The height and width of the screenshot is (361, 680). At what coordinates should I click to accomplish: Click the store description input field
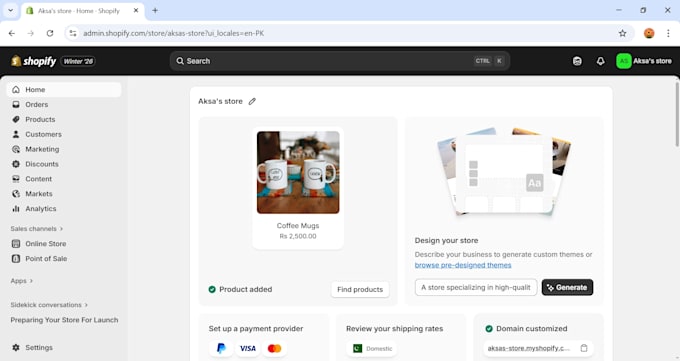point(476,287)
